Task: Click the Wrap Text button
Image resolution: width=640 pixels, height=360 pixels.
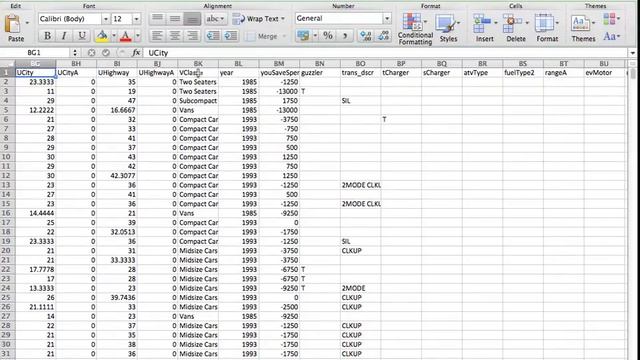Action: pos(258,19)
